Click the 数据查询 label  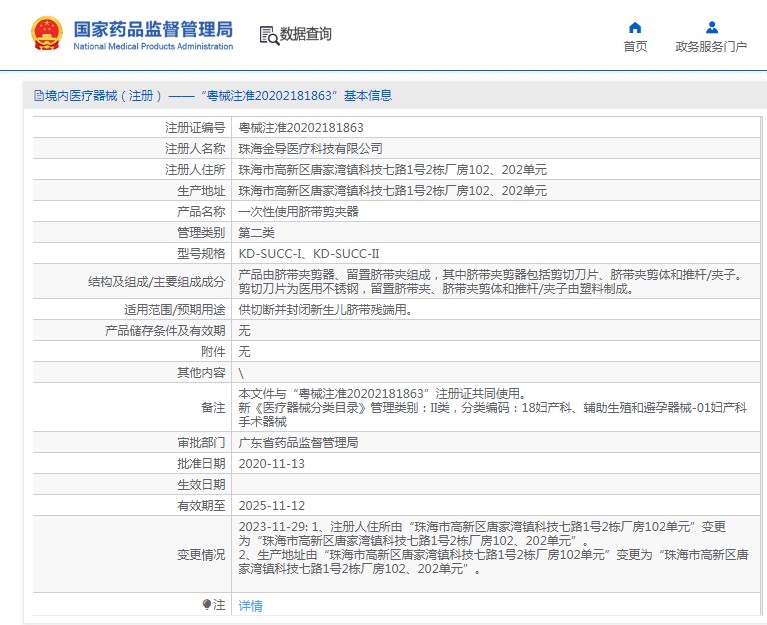(306, 34)
